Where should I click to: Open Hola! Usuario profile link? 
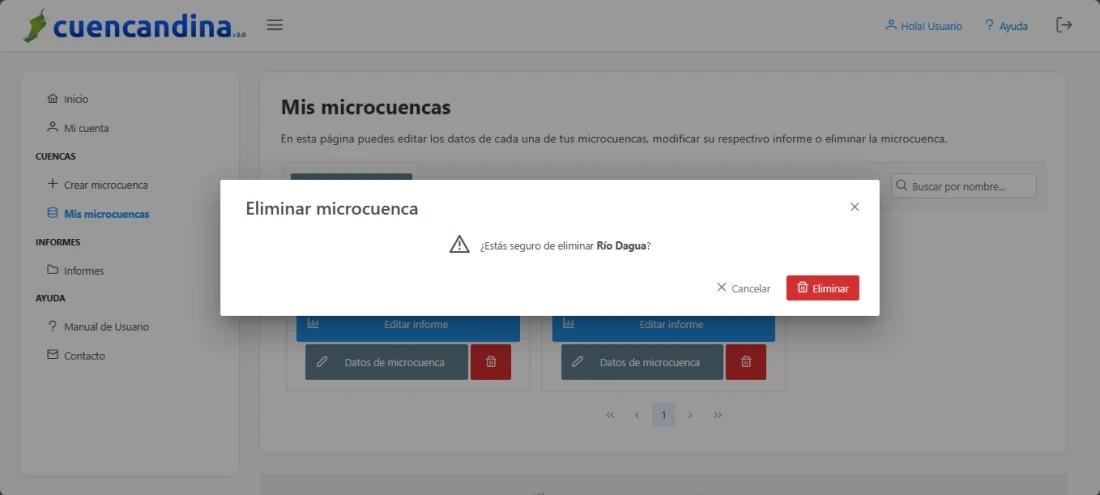point(923,26)
